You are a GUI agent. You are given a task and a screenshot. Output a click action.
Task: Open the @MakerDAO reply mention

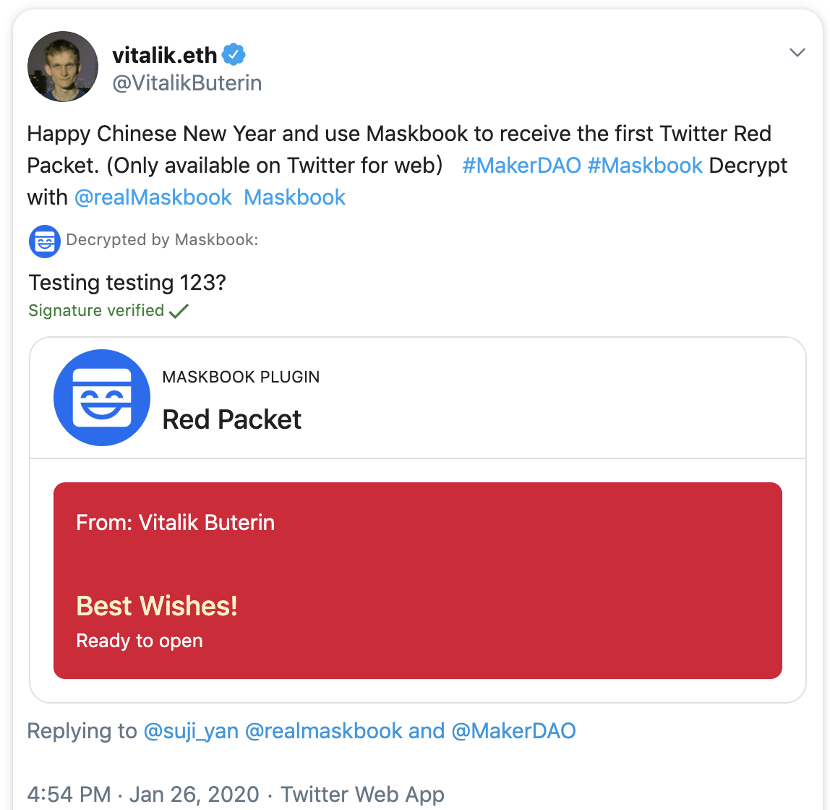[x=514, y=731]
